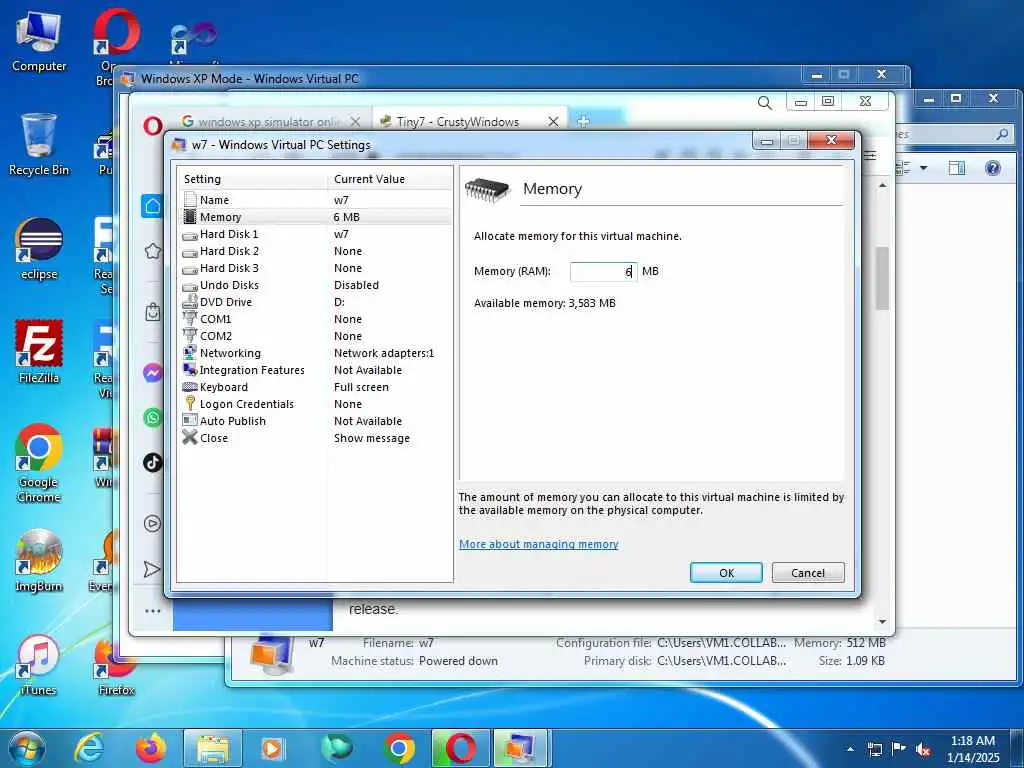Open the Windows Start menu
This screenshot has width=1024, height=768.
click(27, 748)
